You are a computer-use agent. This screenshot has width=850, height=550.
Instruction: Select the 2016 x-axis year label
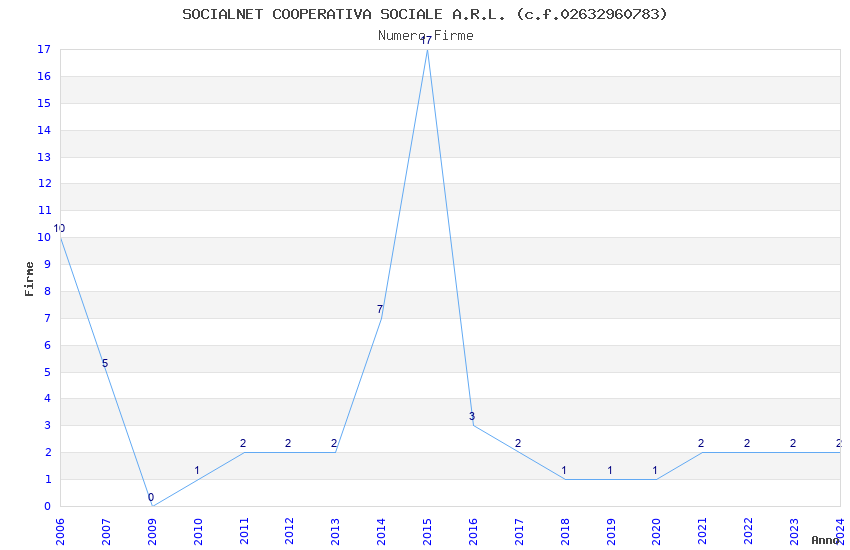pyautogui.click(x=473, y=532)
